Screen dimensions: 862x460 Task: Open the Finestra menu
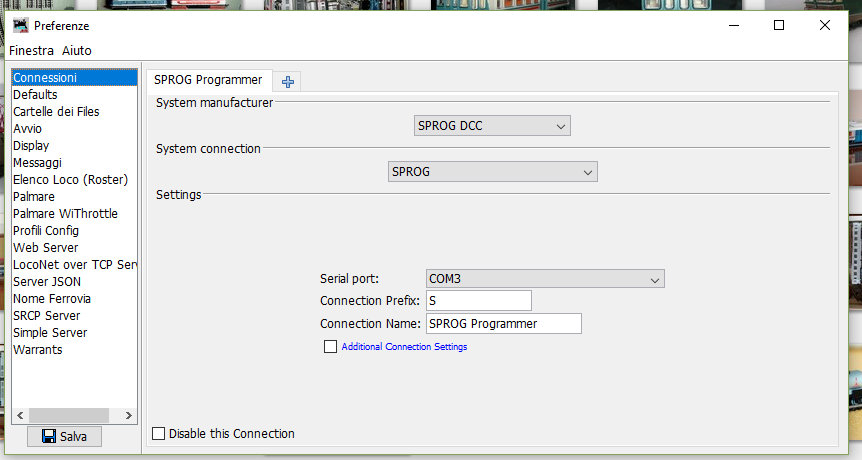[31, 50]
